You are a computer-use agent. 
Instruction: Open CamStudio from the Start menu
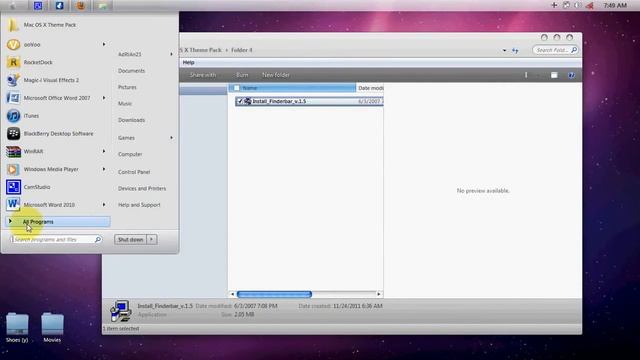pyautogui.click(x=37, y=187)
